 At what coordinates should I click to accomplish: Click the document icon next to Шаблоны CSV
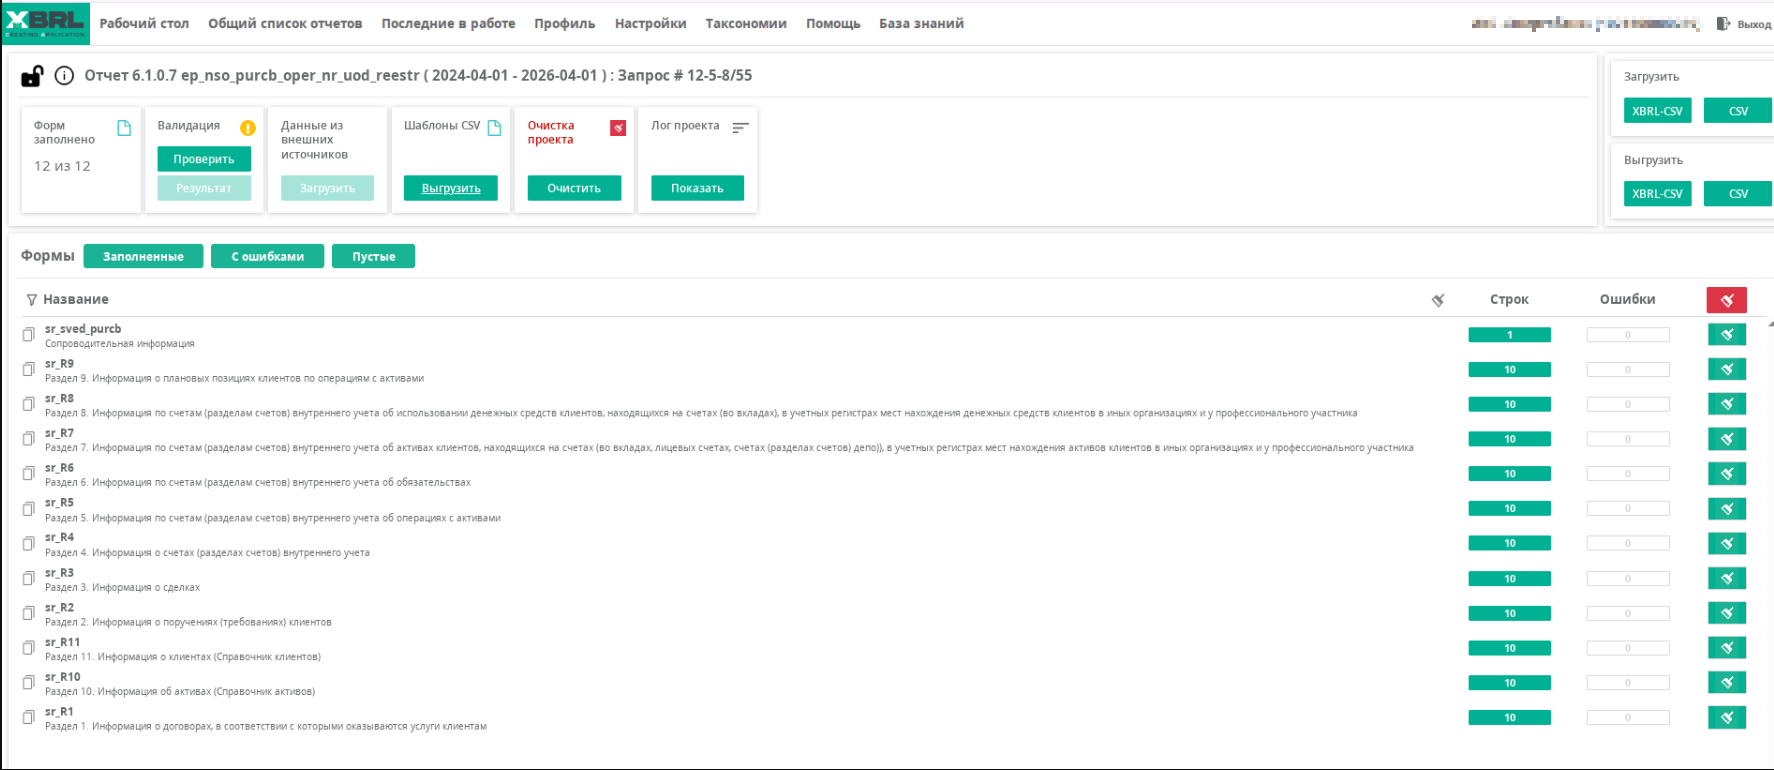[494, 127]
